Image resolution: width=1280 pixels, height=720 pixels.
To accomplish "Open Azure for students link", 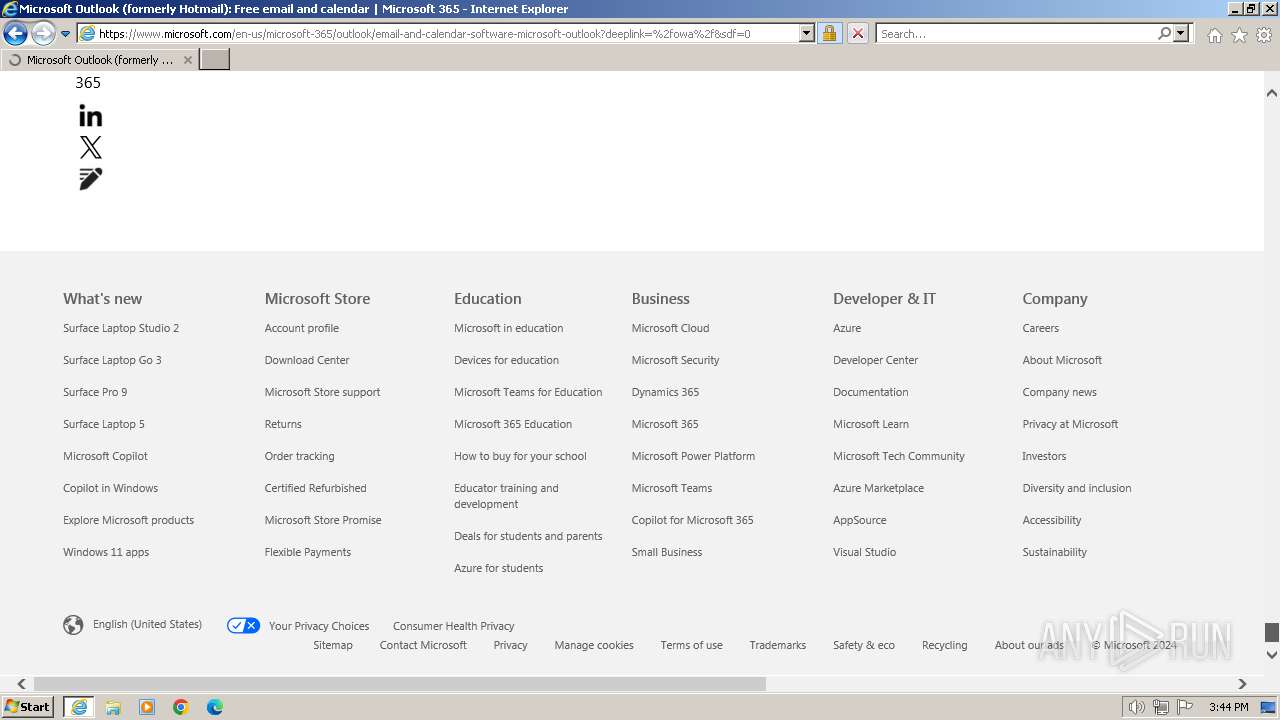I will (x=499, y=568).
